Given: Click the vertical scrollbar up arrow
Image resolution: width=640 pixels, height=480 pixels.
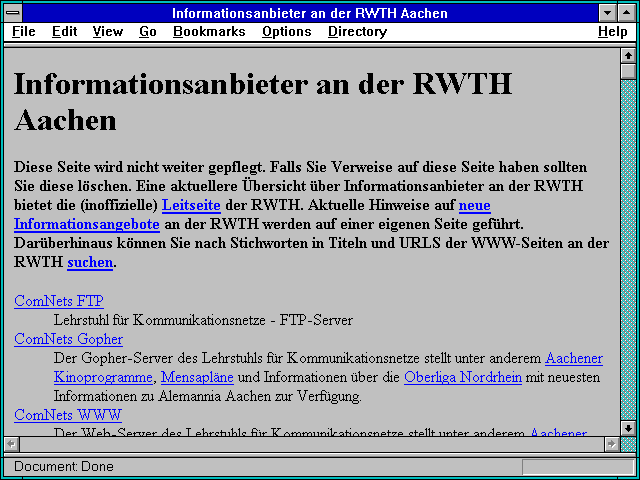Looking at the screenshot, I should (x=628, y=56).
